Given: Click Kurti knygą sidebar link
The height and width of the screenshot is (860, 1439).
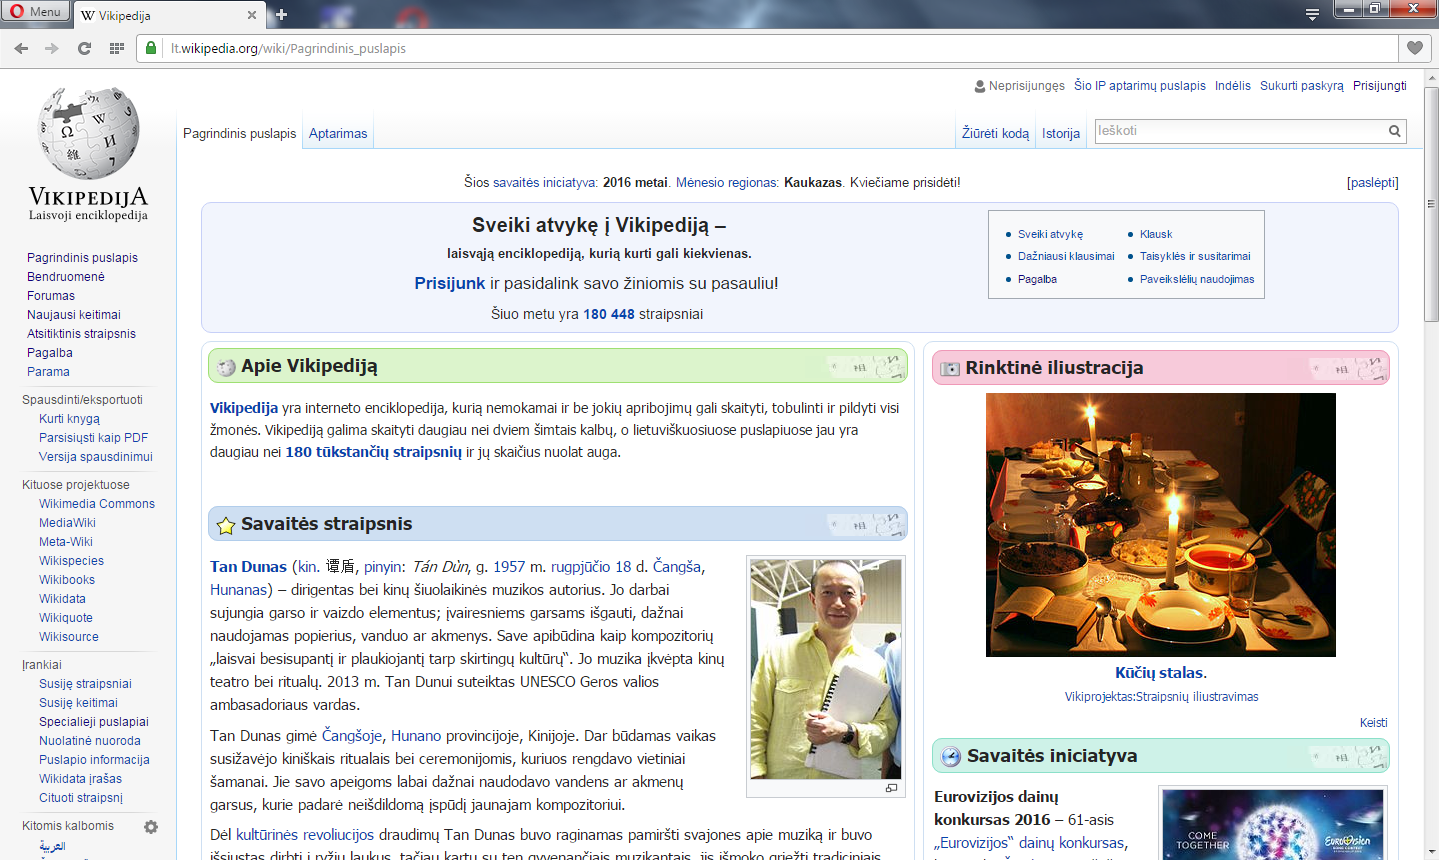Looking at the screenshot, I should (x=69, y=419).
